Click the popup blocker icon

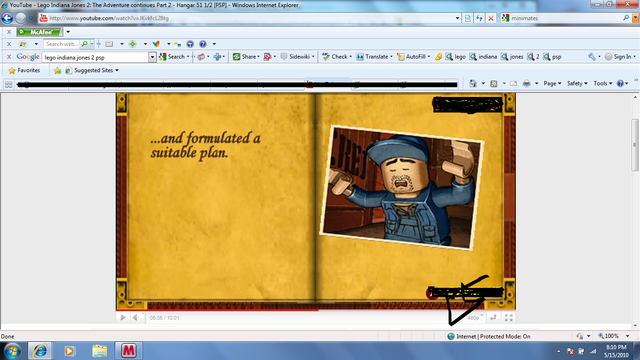(x=267, y=57)
